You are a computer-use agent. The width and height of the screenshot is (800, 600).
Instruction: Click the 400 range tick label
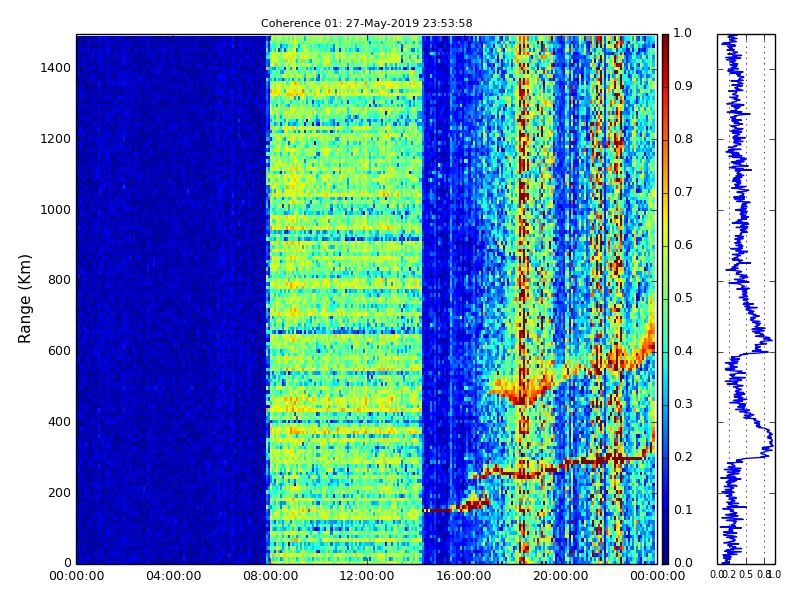[x=60, y=422]
